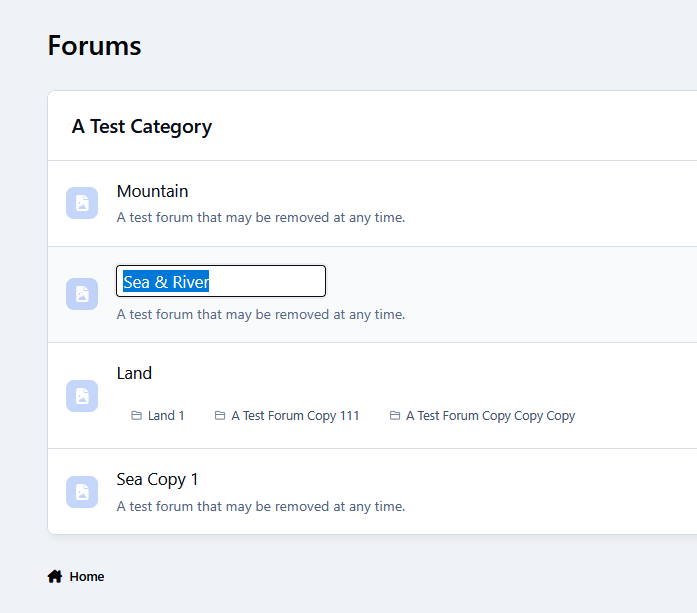Click the Mountain forum icon

82,203
